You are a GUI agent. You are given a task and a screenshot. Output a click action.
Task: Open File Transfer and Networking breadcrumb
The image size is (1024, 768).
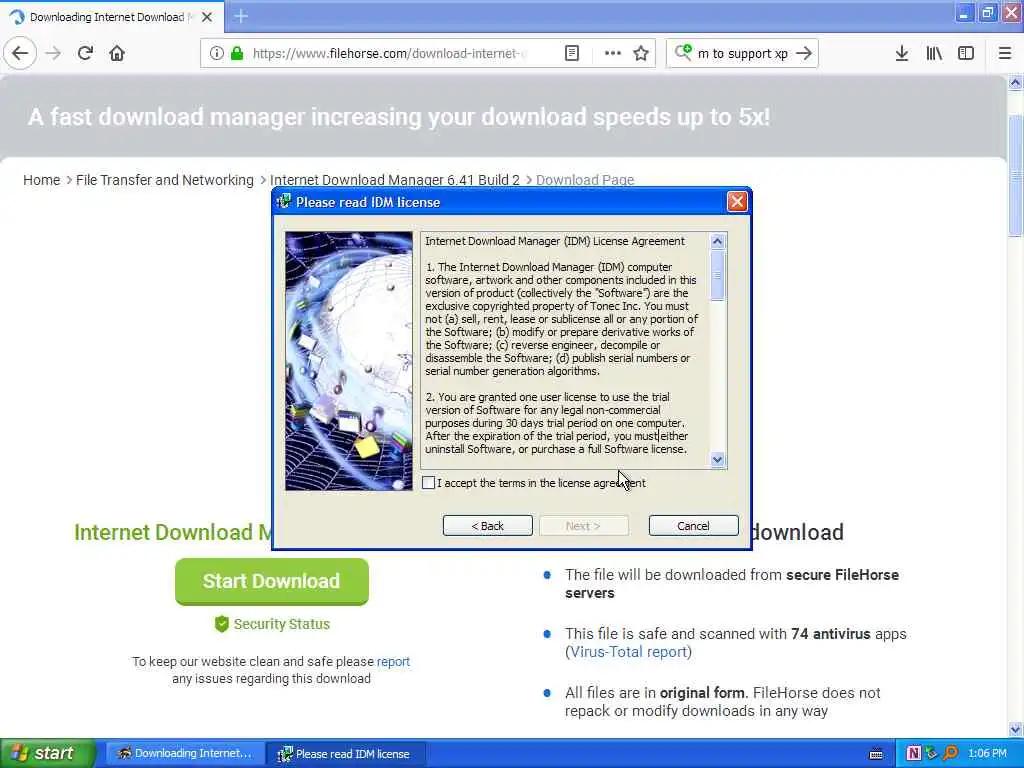pos(165,180)
